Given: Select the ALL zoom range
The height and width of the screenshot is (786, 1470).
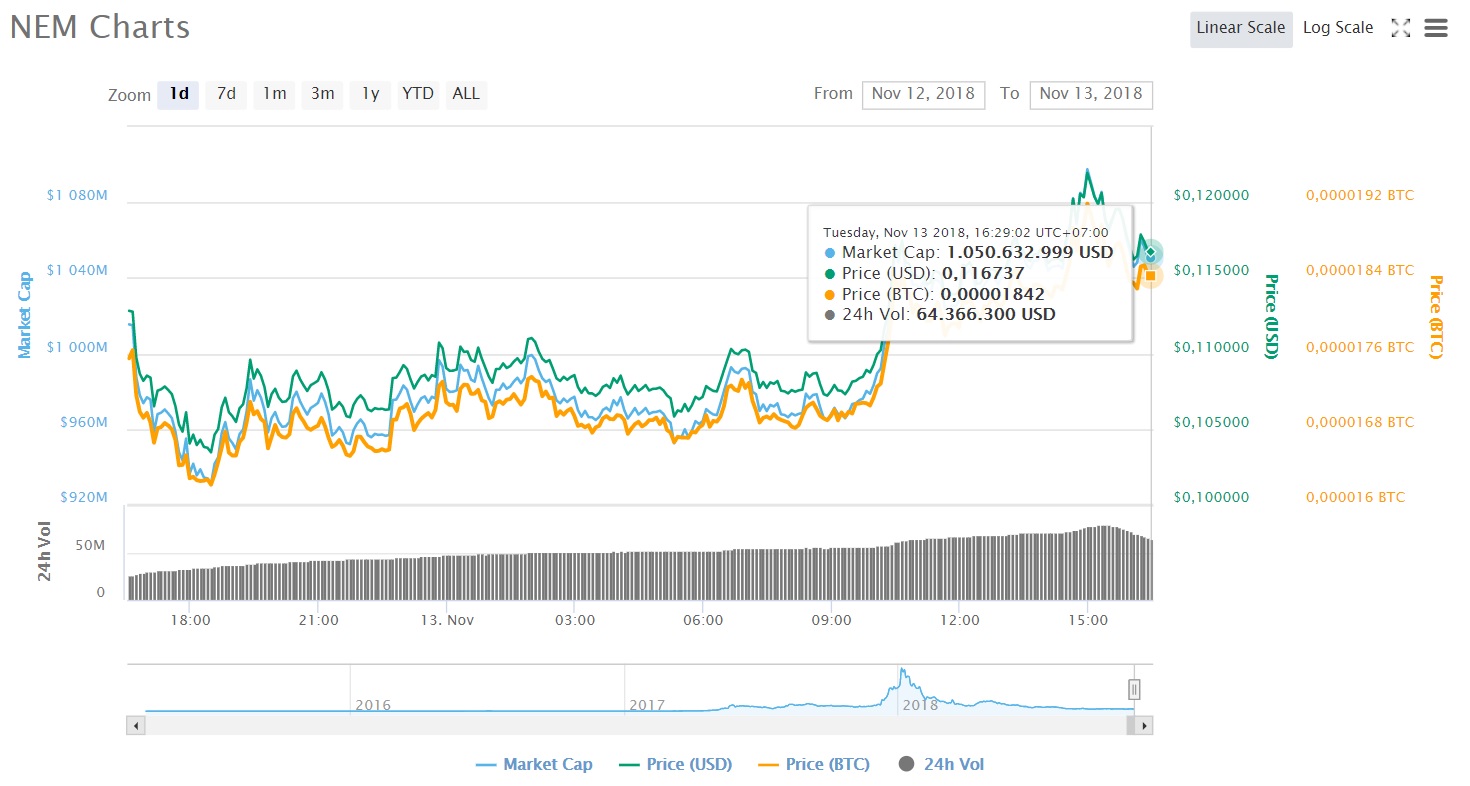Looking at the screenshot, I should point(466,94).
